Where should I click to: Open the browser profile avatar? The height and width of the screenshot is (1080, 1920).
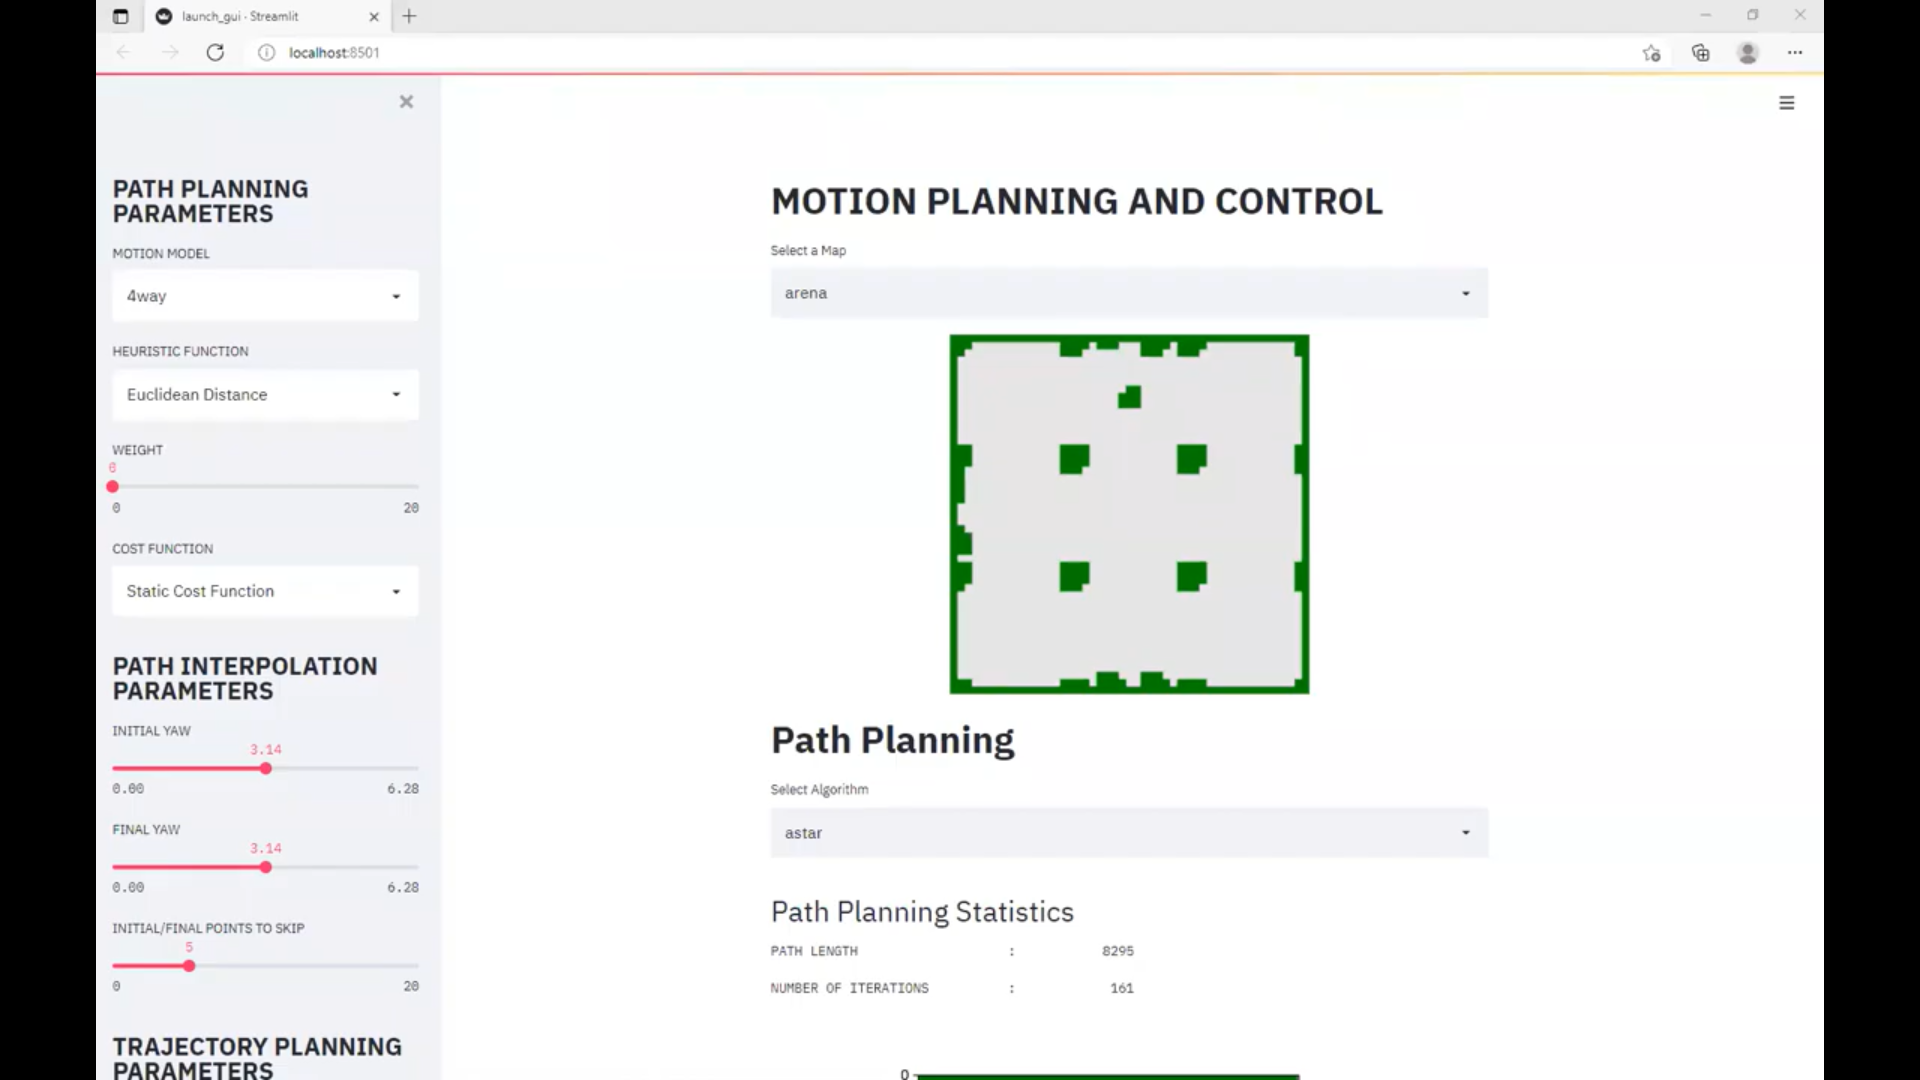pyautogui.click(x=1748, y=53)
